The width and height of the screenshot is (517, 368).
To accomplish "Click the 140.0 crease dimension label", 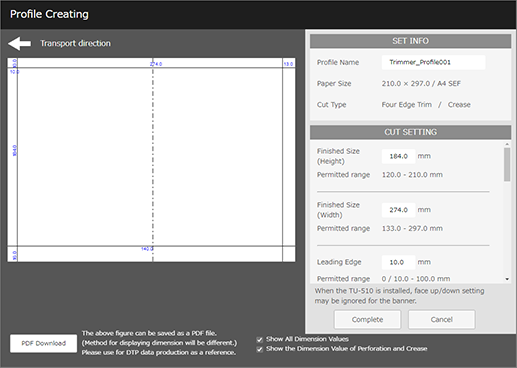I will click(x=147, y=249).
